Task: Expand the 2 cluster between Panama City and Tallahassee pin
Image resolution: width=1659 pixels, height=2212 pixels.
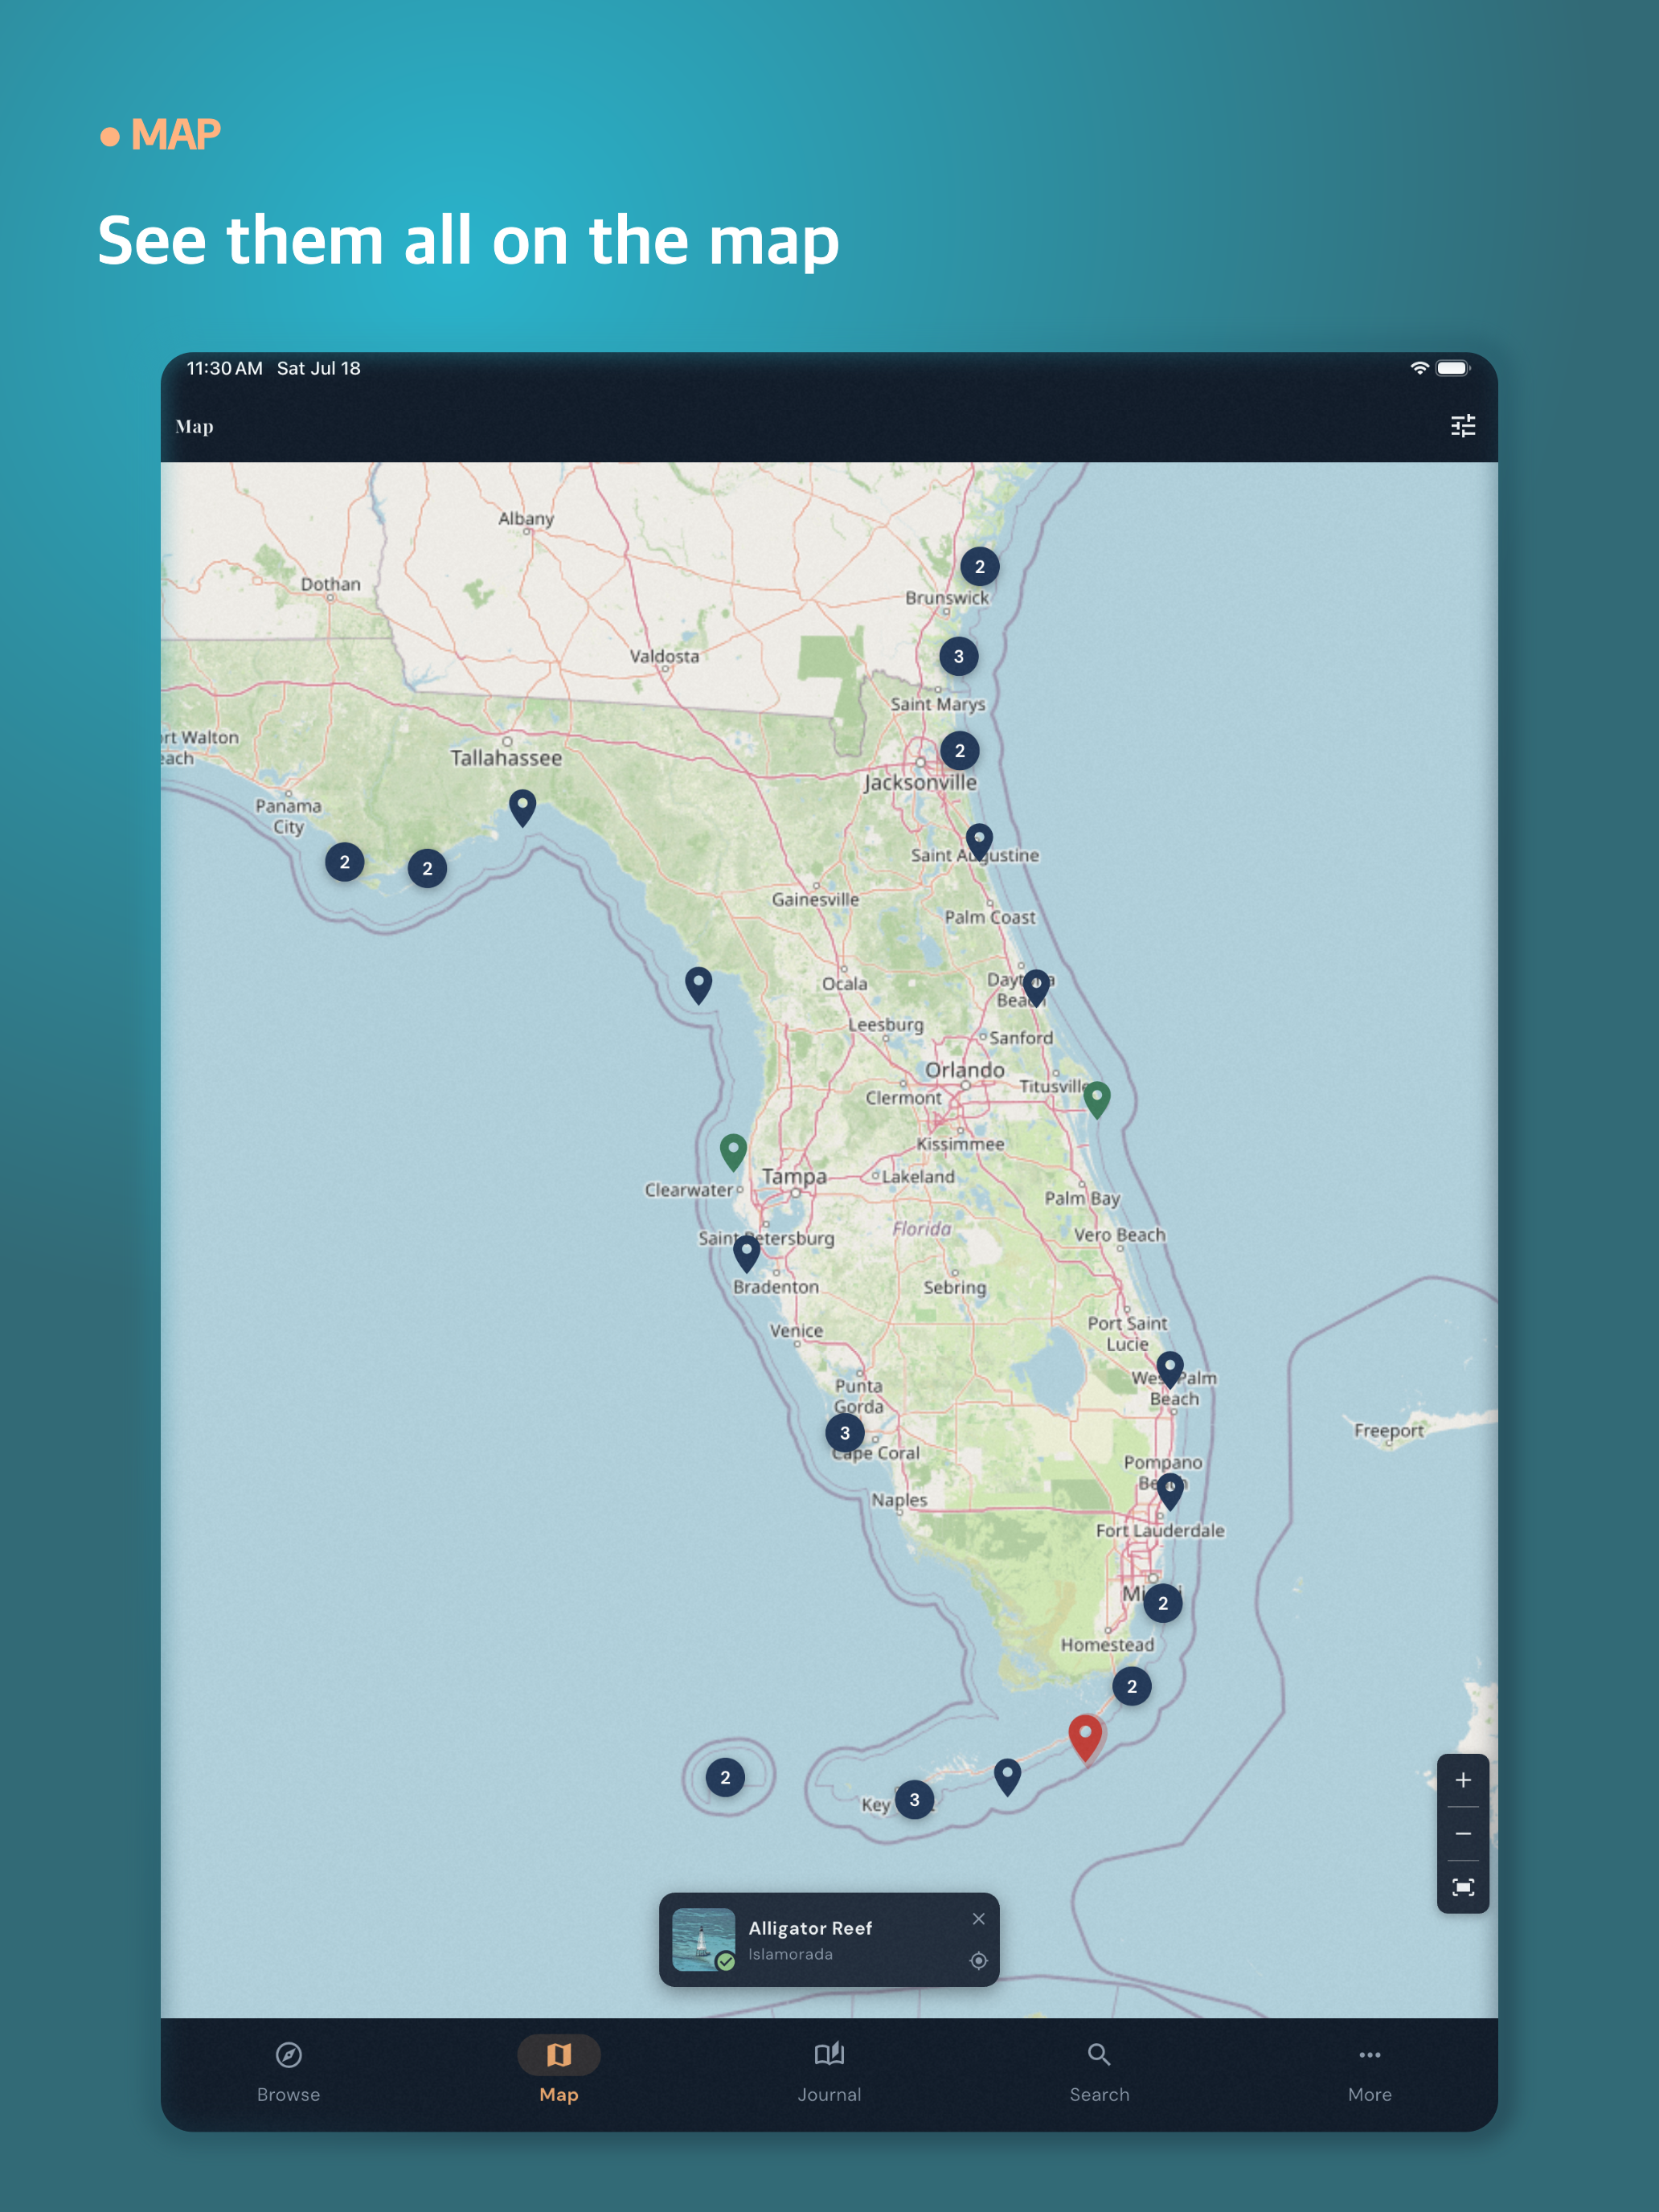Action: (427, 869)
